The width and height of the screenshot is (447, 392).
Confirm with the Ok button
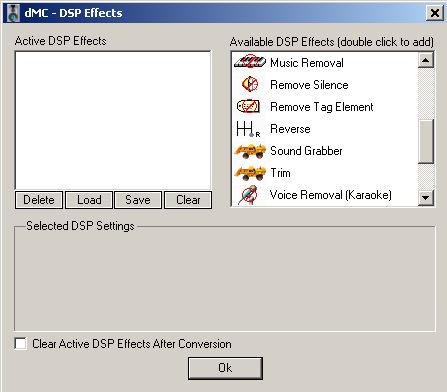tap(225, 368)
